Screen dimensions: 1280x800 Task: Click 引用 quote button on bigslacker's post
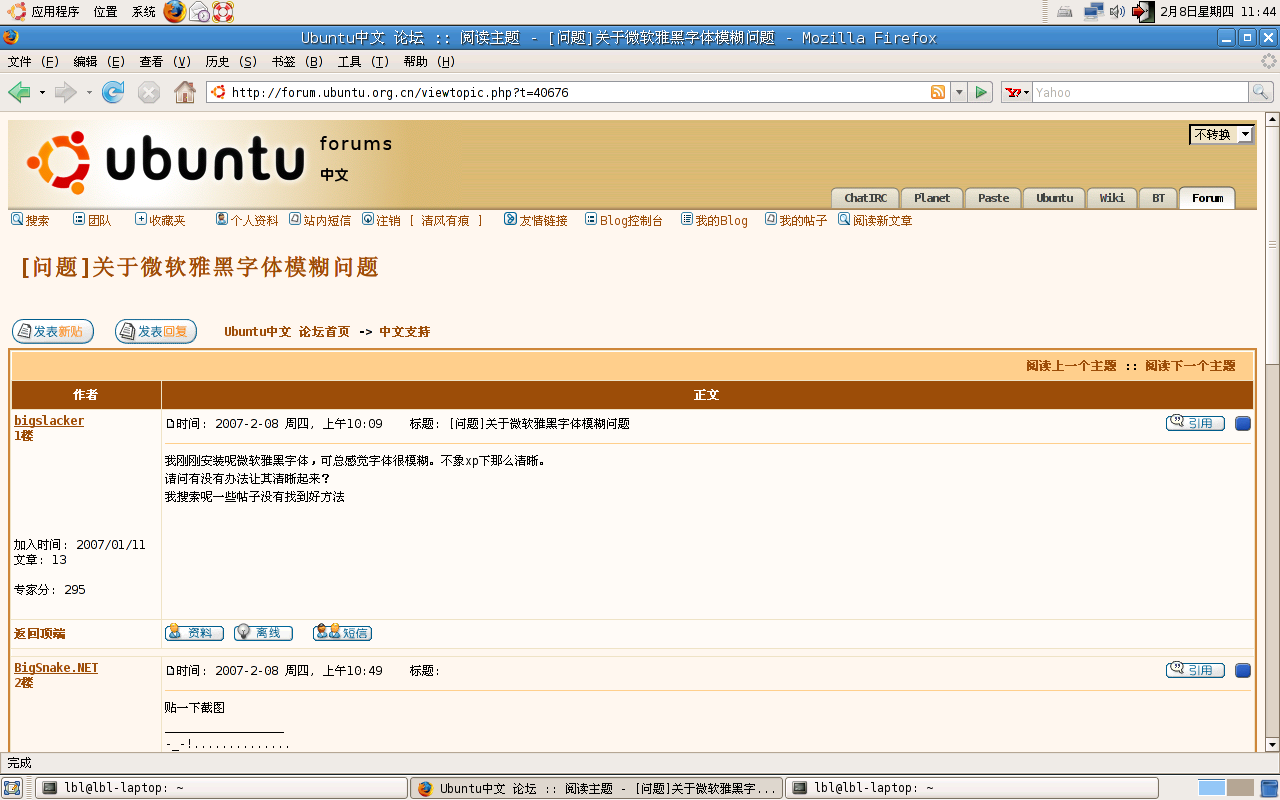[1195, 423]
